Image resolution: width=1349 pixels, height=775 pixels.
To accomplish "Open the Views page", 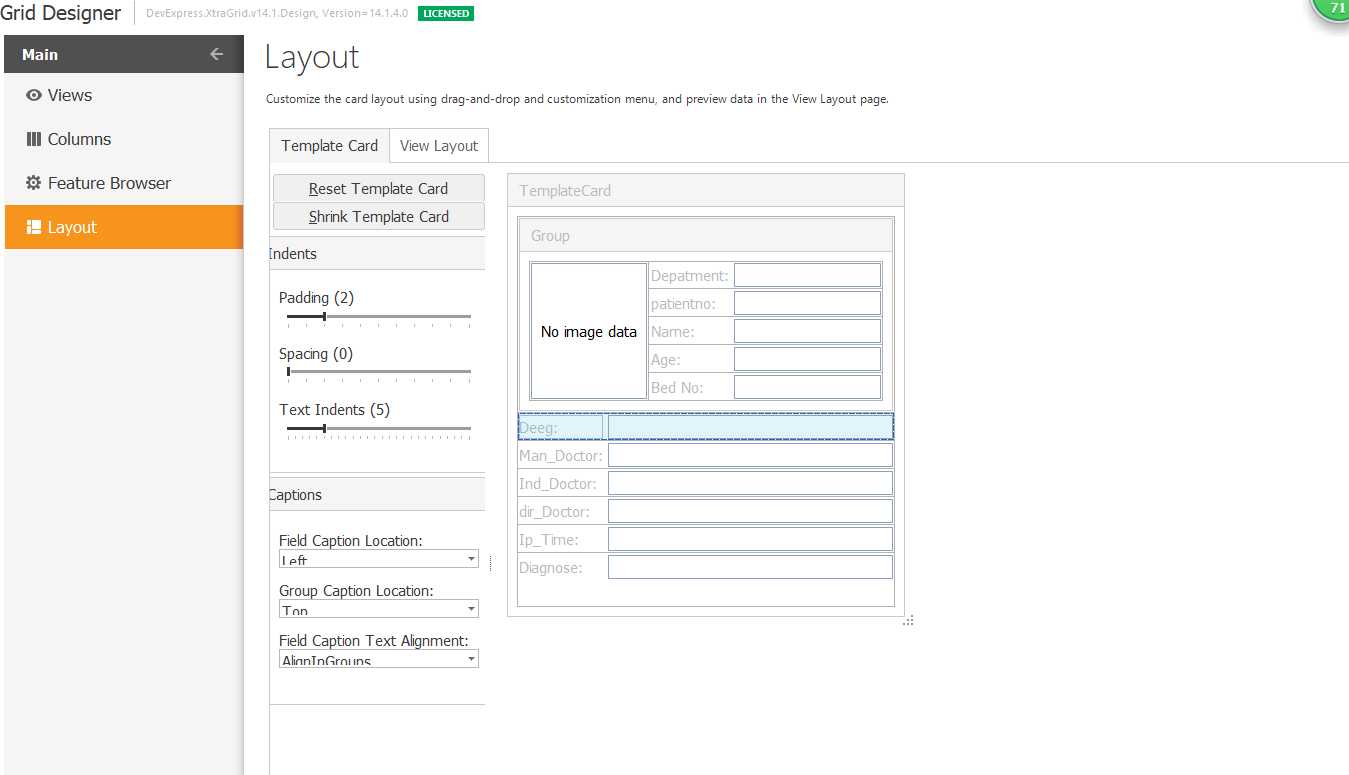I will click(x=124, y=95).
